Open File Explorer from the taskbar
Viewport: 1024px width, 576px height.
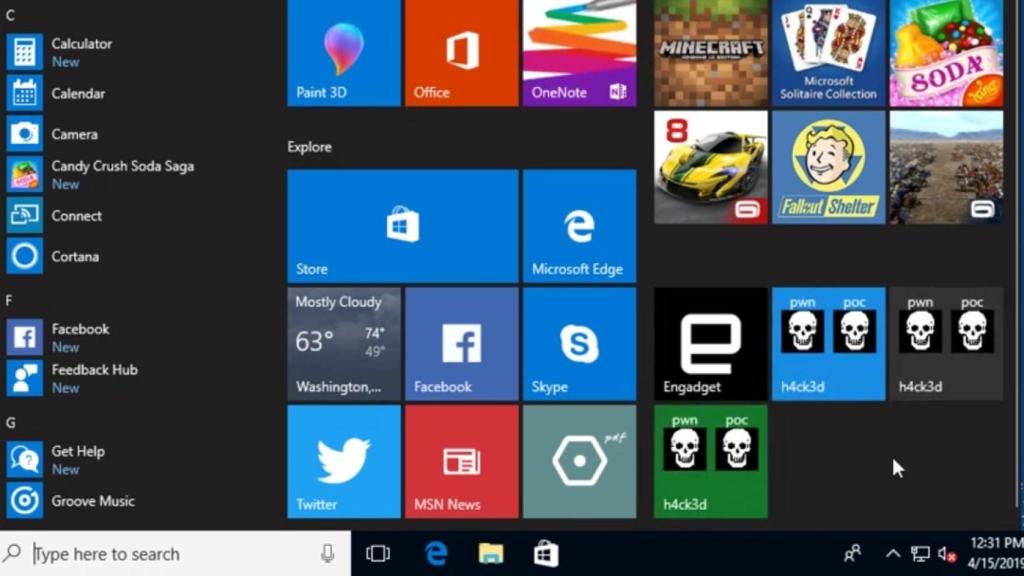[x=490, y=553]
